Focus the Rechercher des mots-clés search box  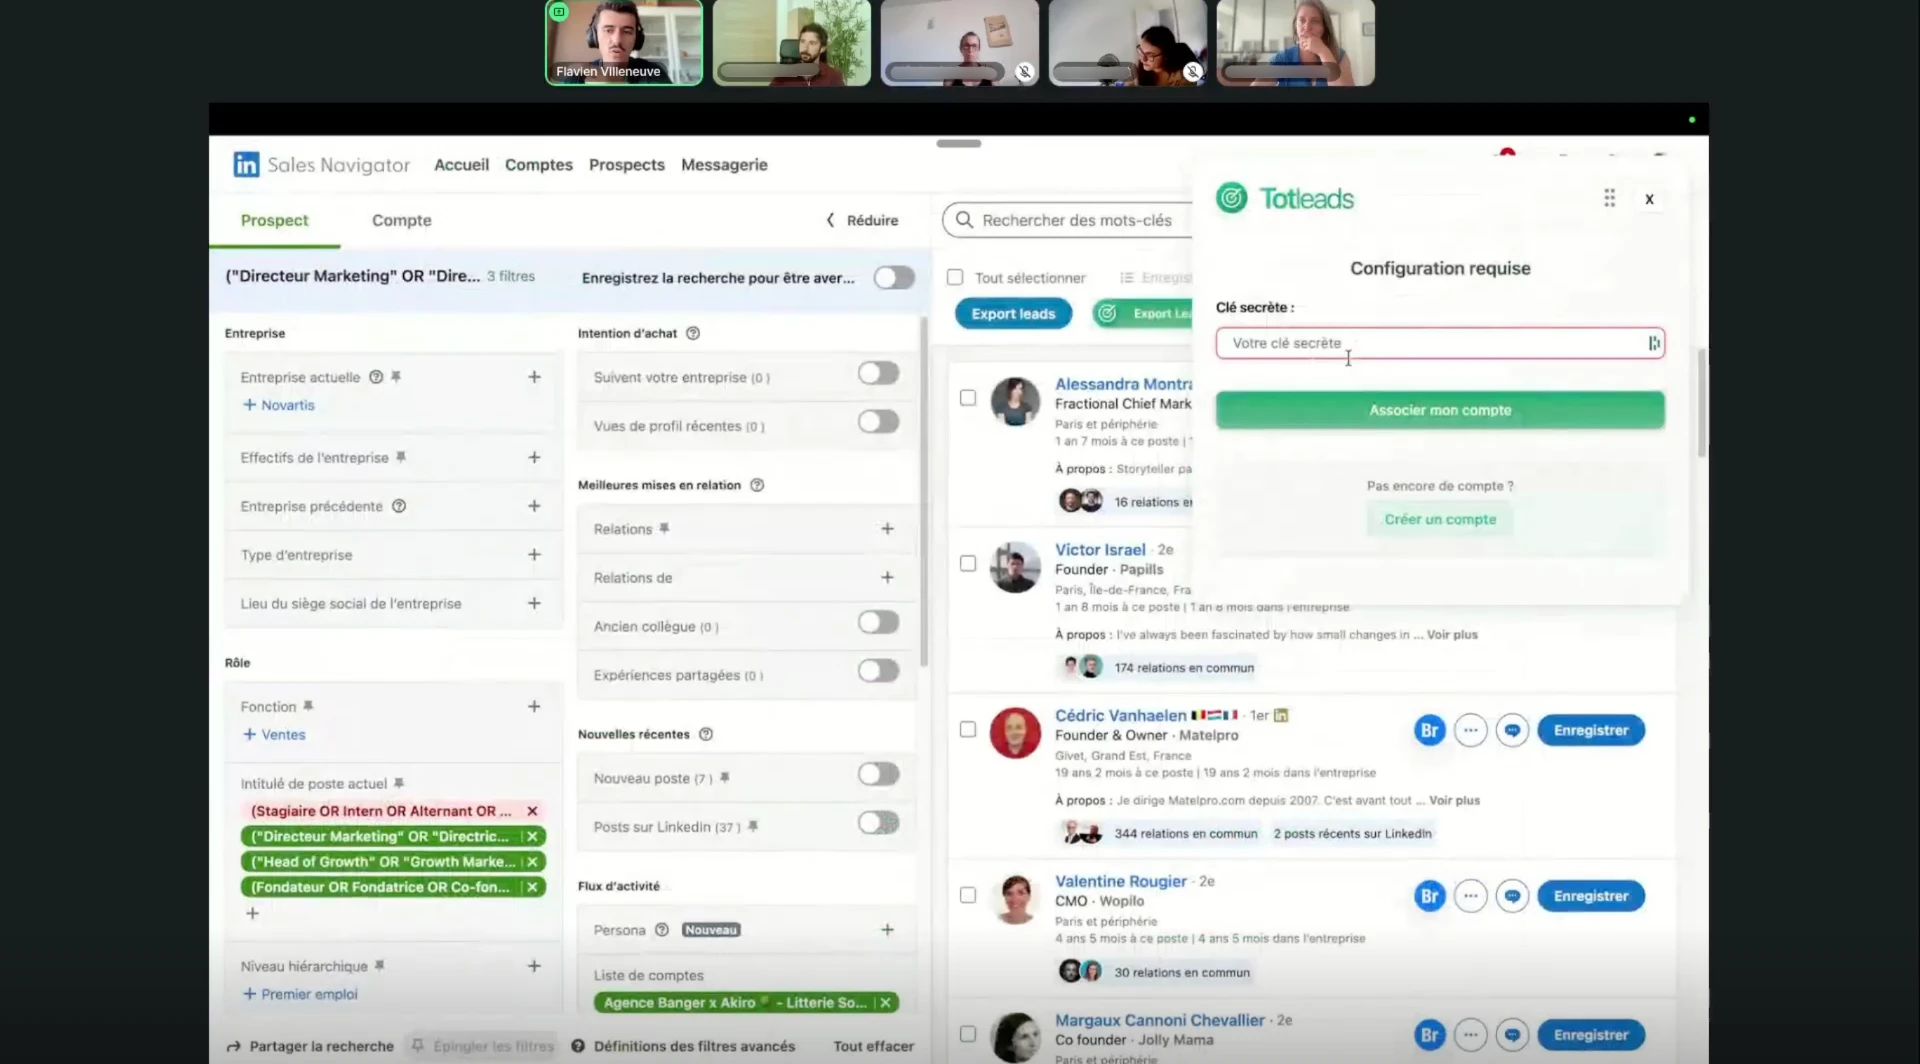(1068, 220)
